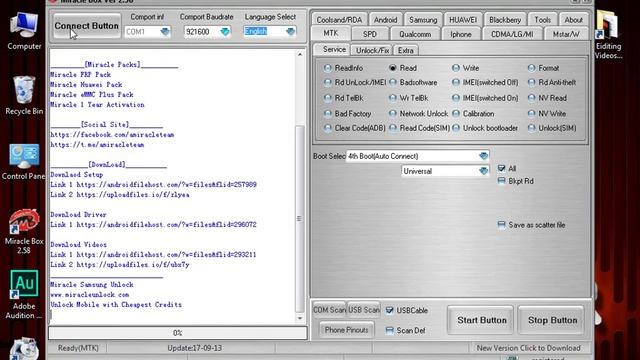The height and width of the screenshot is (360, 640).
Task: Click the Start Button
Action: 482,320
